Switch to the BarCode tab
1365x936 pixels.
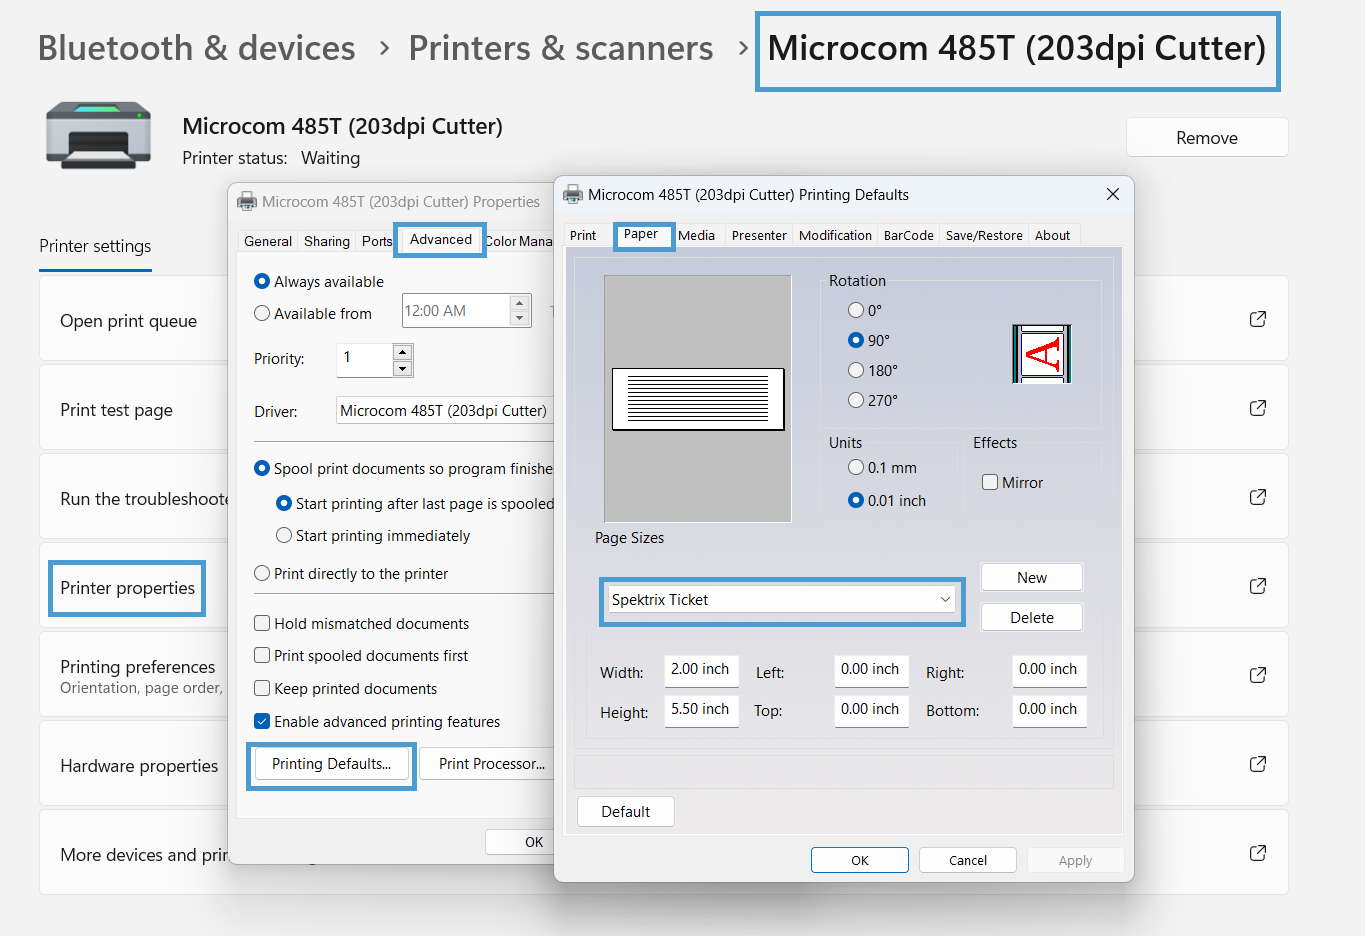pyautogui.click(x=908, y=235)
